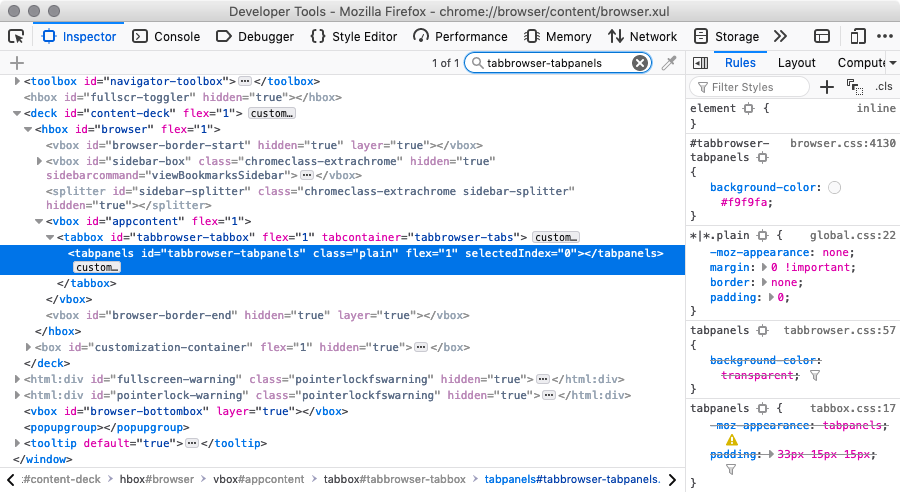
Task: Toggle responsive design mode
Action: pyautogui.click(x=857, y=37)
